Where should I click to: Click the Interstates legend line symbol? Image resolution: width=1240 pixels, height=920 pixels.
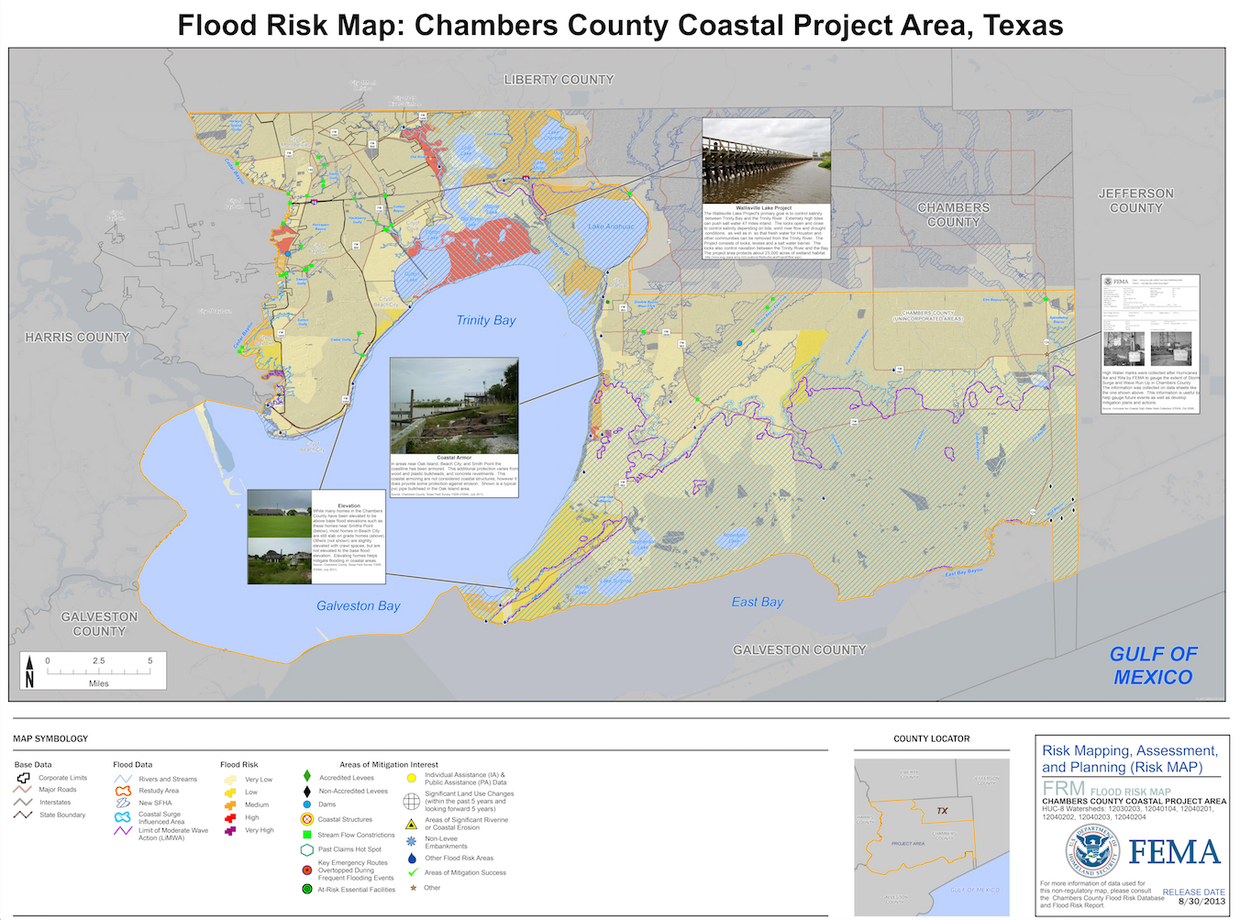click(23, 802)
